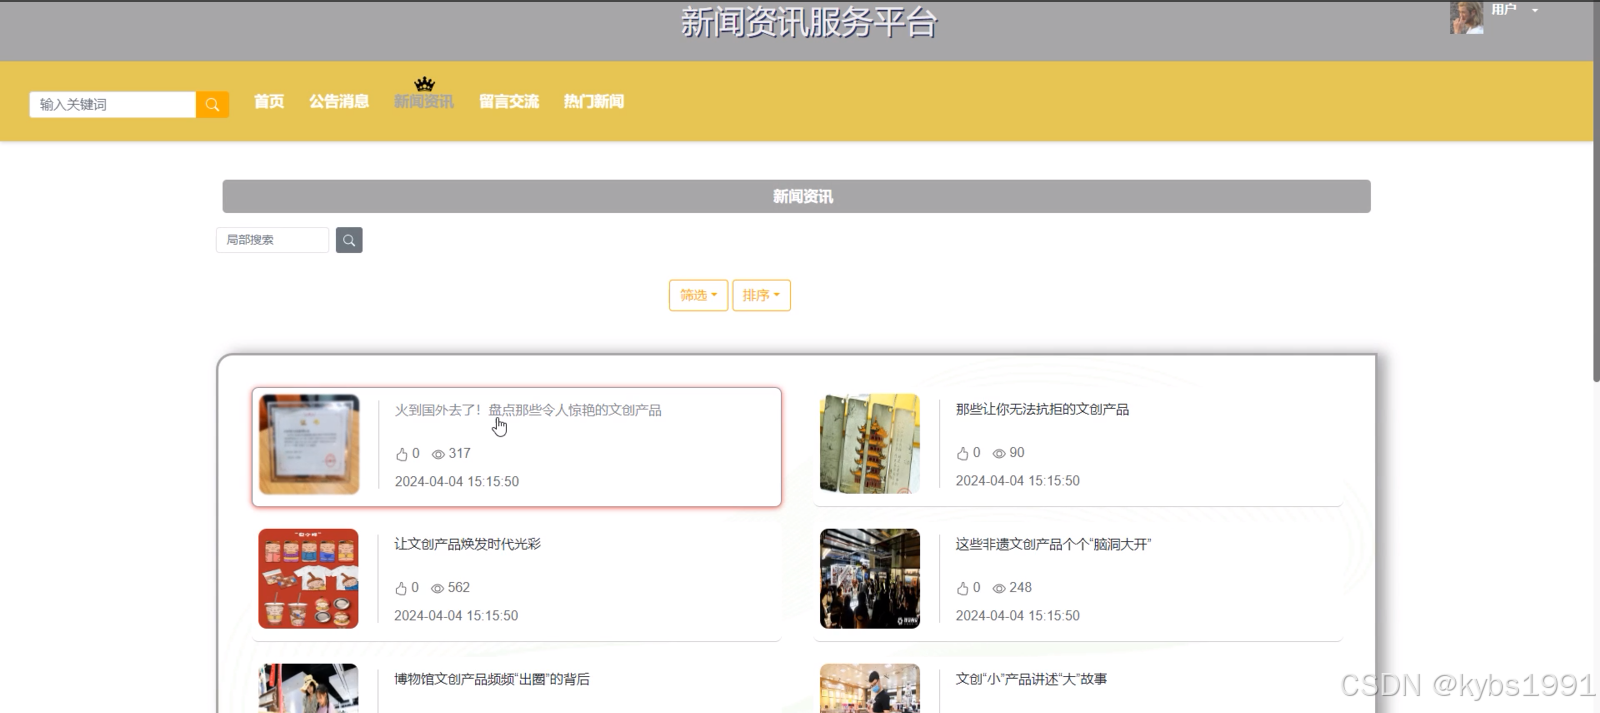The image size is (1600, 713).
Task: Open article 让文创产品焕发时代光彩
Action: click(x=467, y=544)
